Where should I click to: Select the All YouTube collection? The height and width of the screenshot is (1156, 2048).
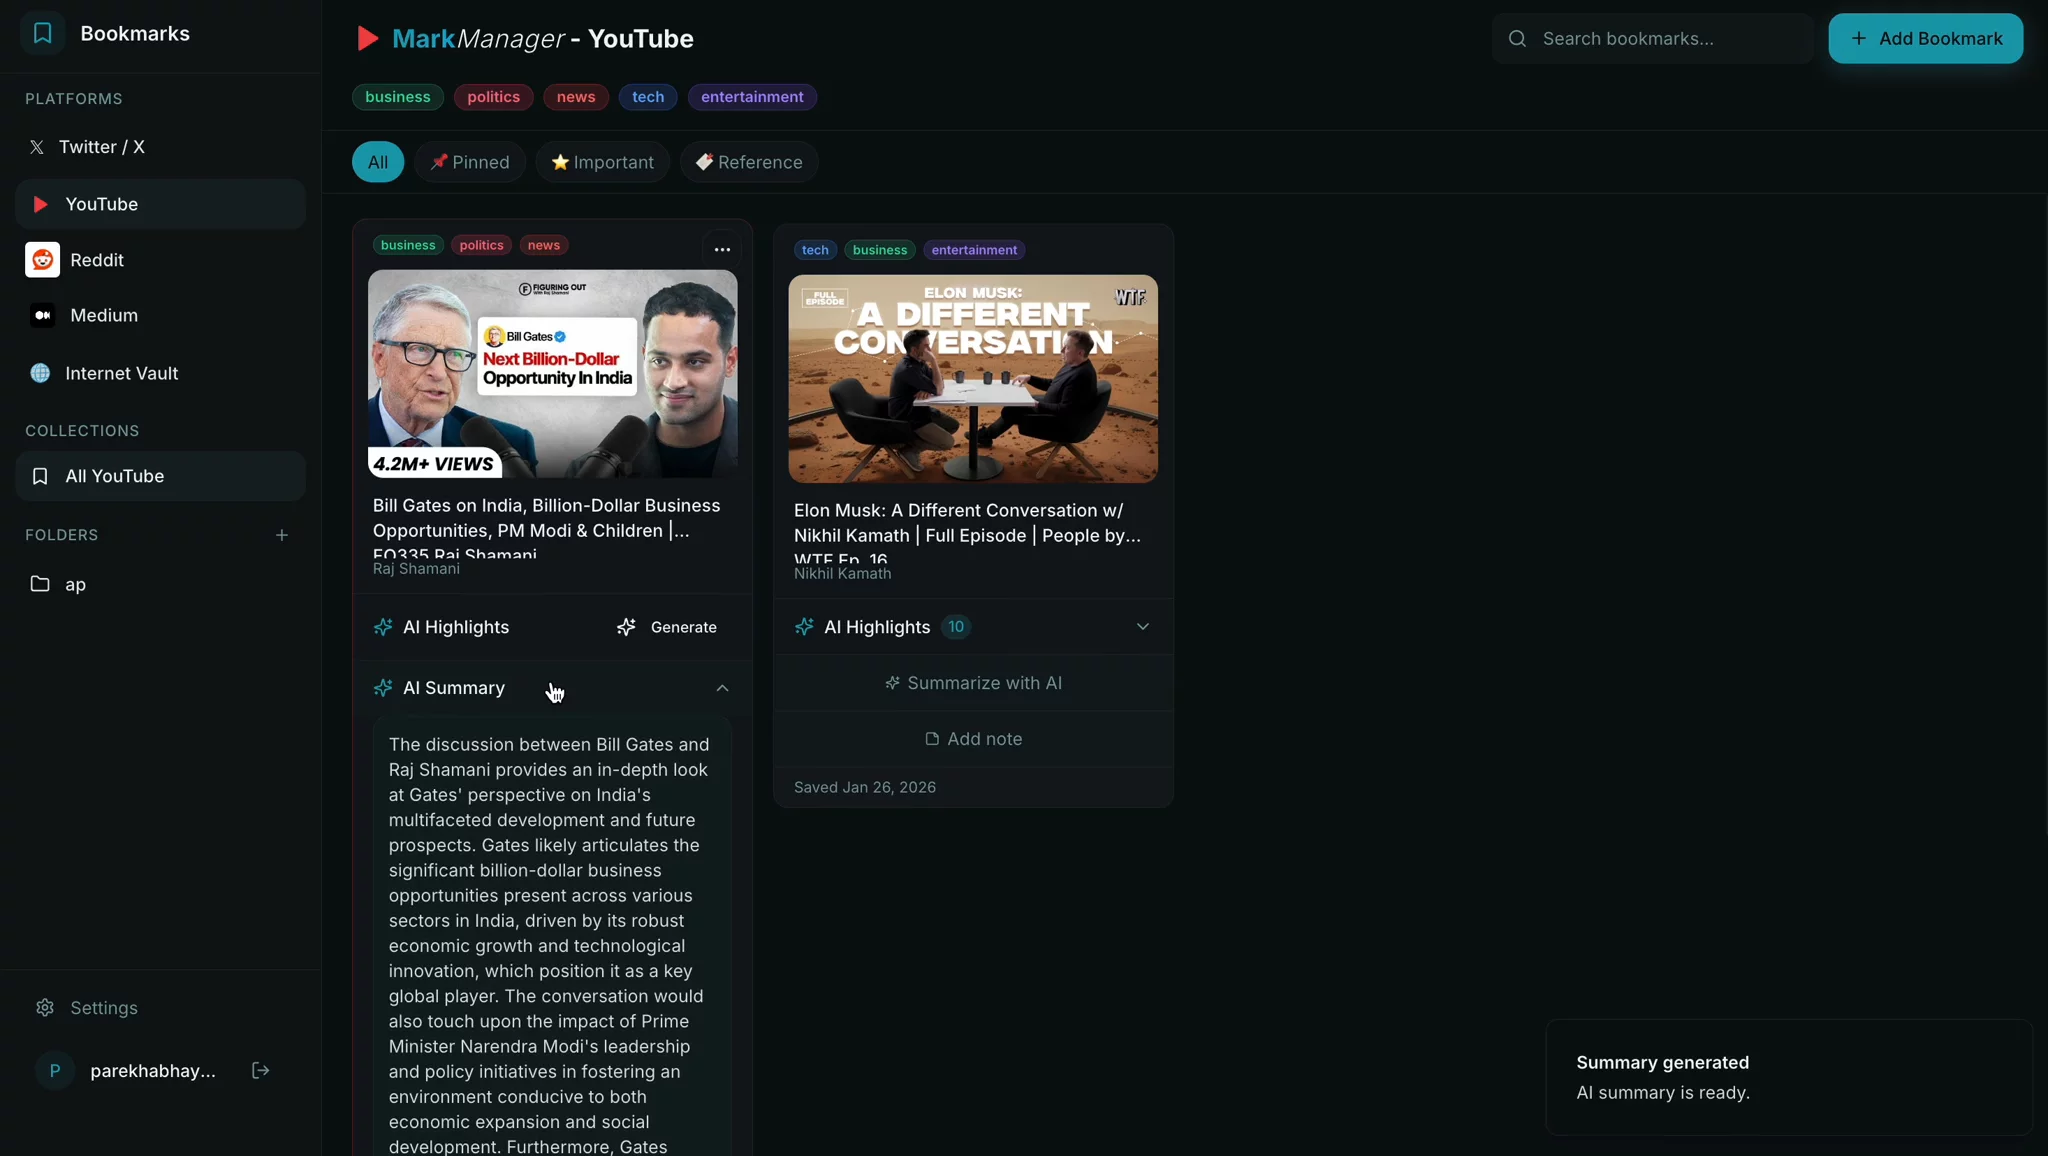[160, 476]
